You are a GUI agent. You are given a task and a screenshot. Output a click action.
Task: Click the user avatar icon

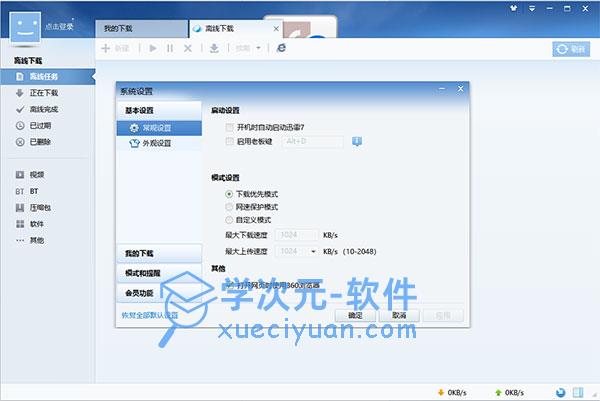(25, 27)
